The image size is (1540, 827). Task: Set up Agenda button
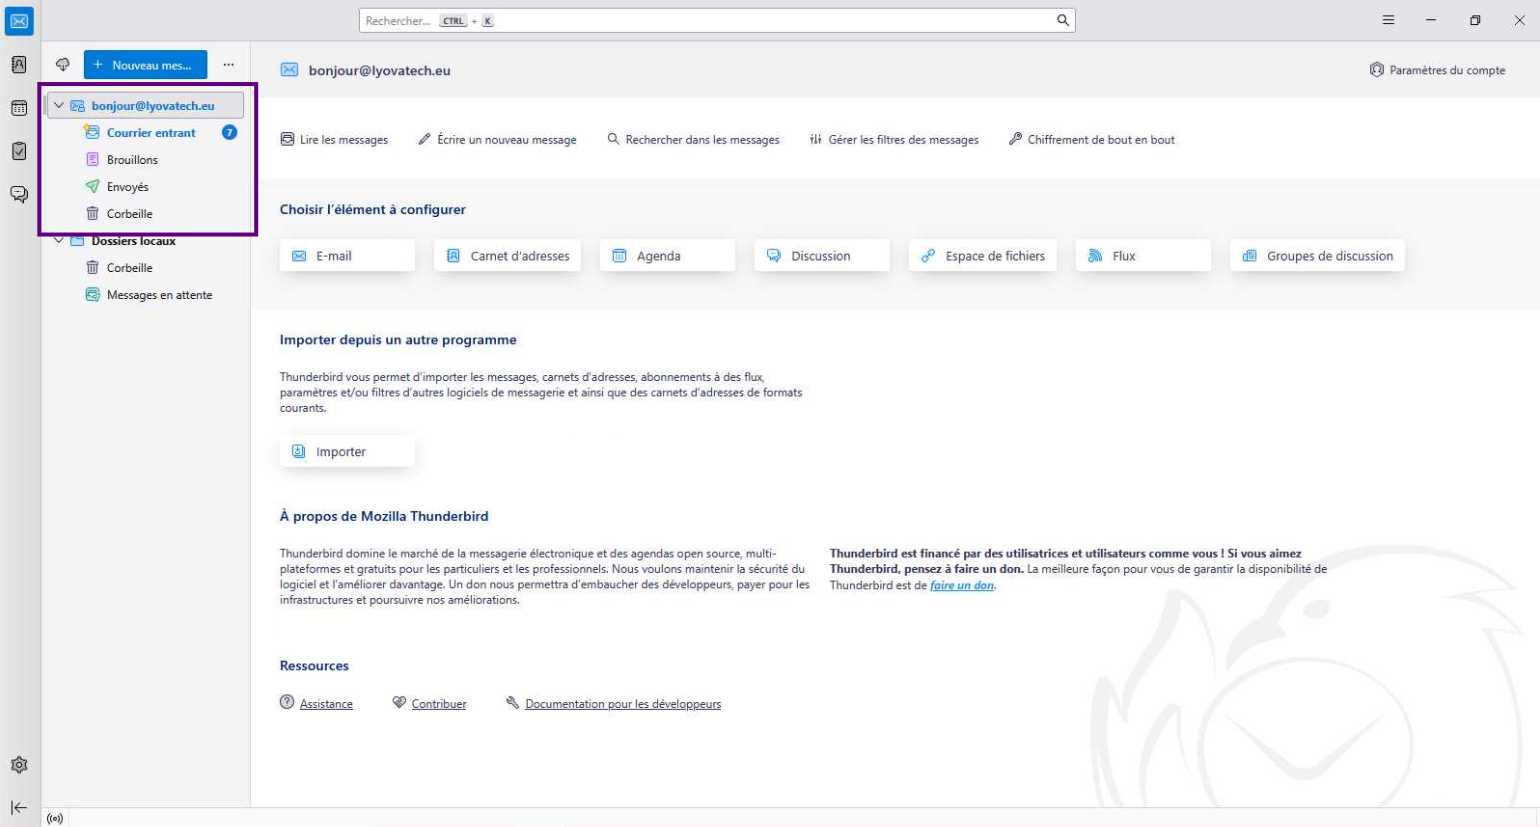pos(668,256)
